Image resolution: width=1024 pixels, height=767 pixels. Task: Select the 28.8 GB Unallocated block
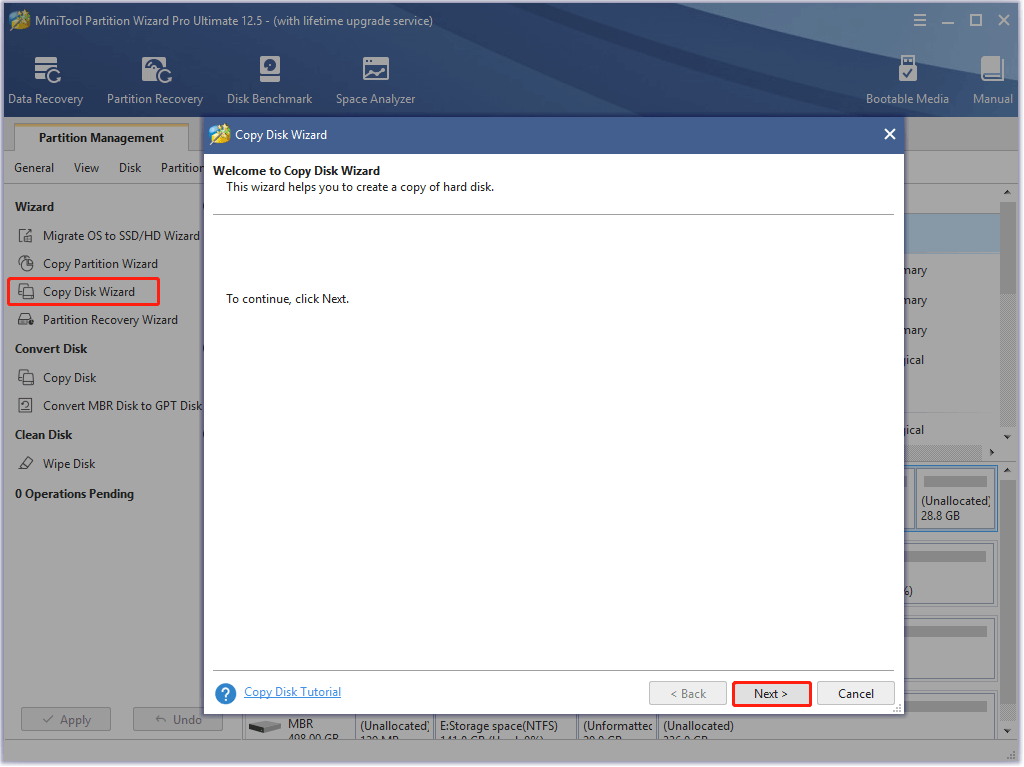[x=955, y=498]
